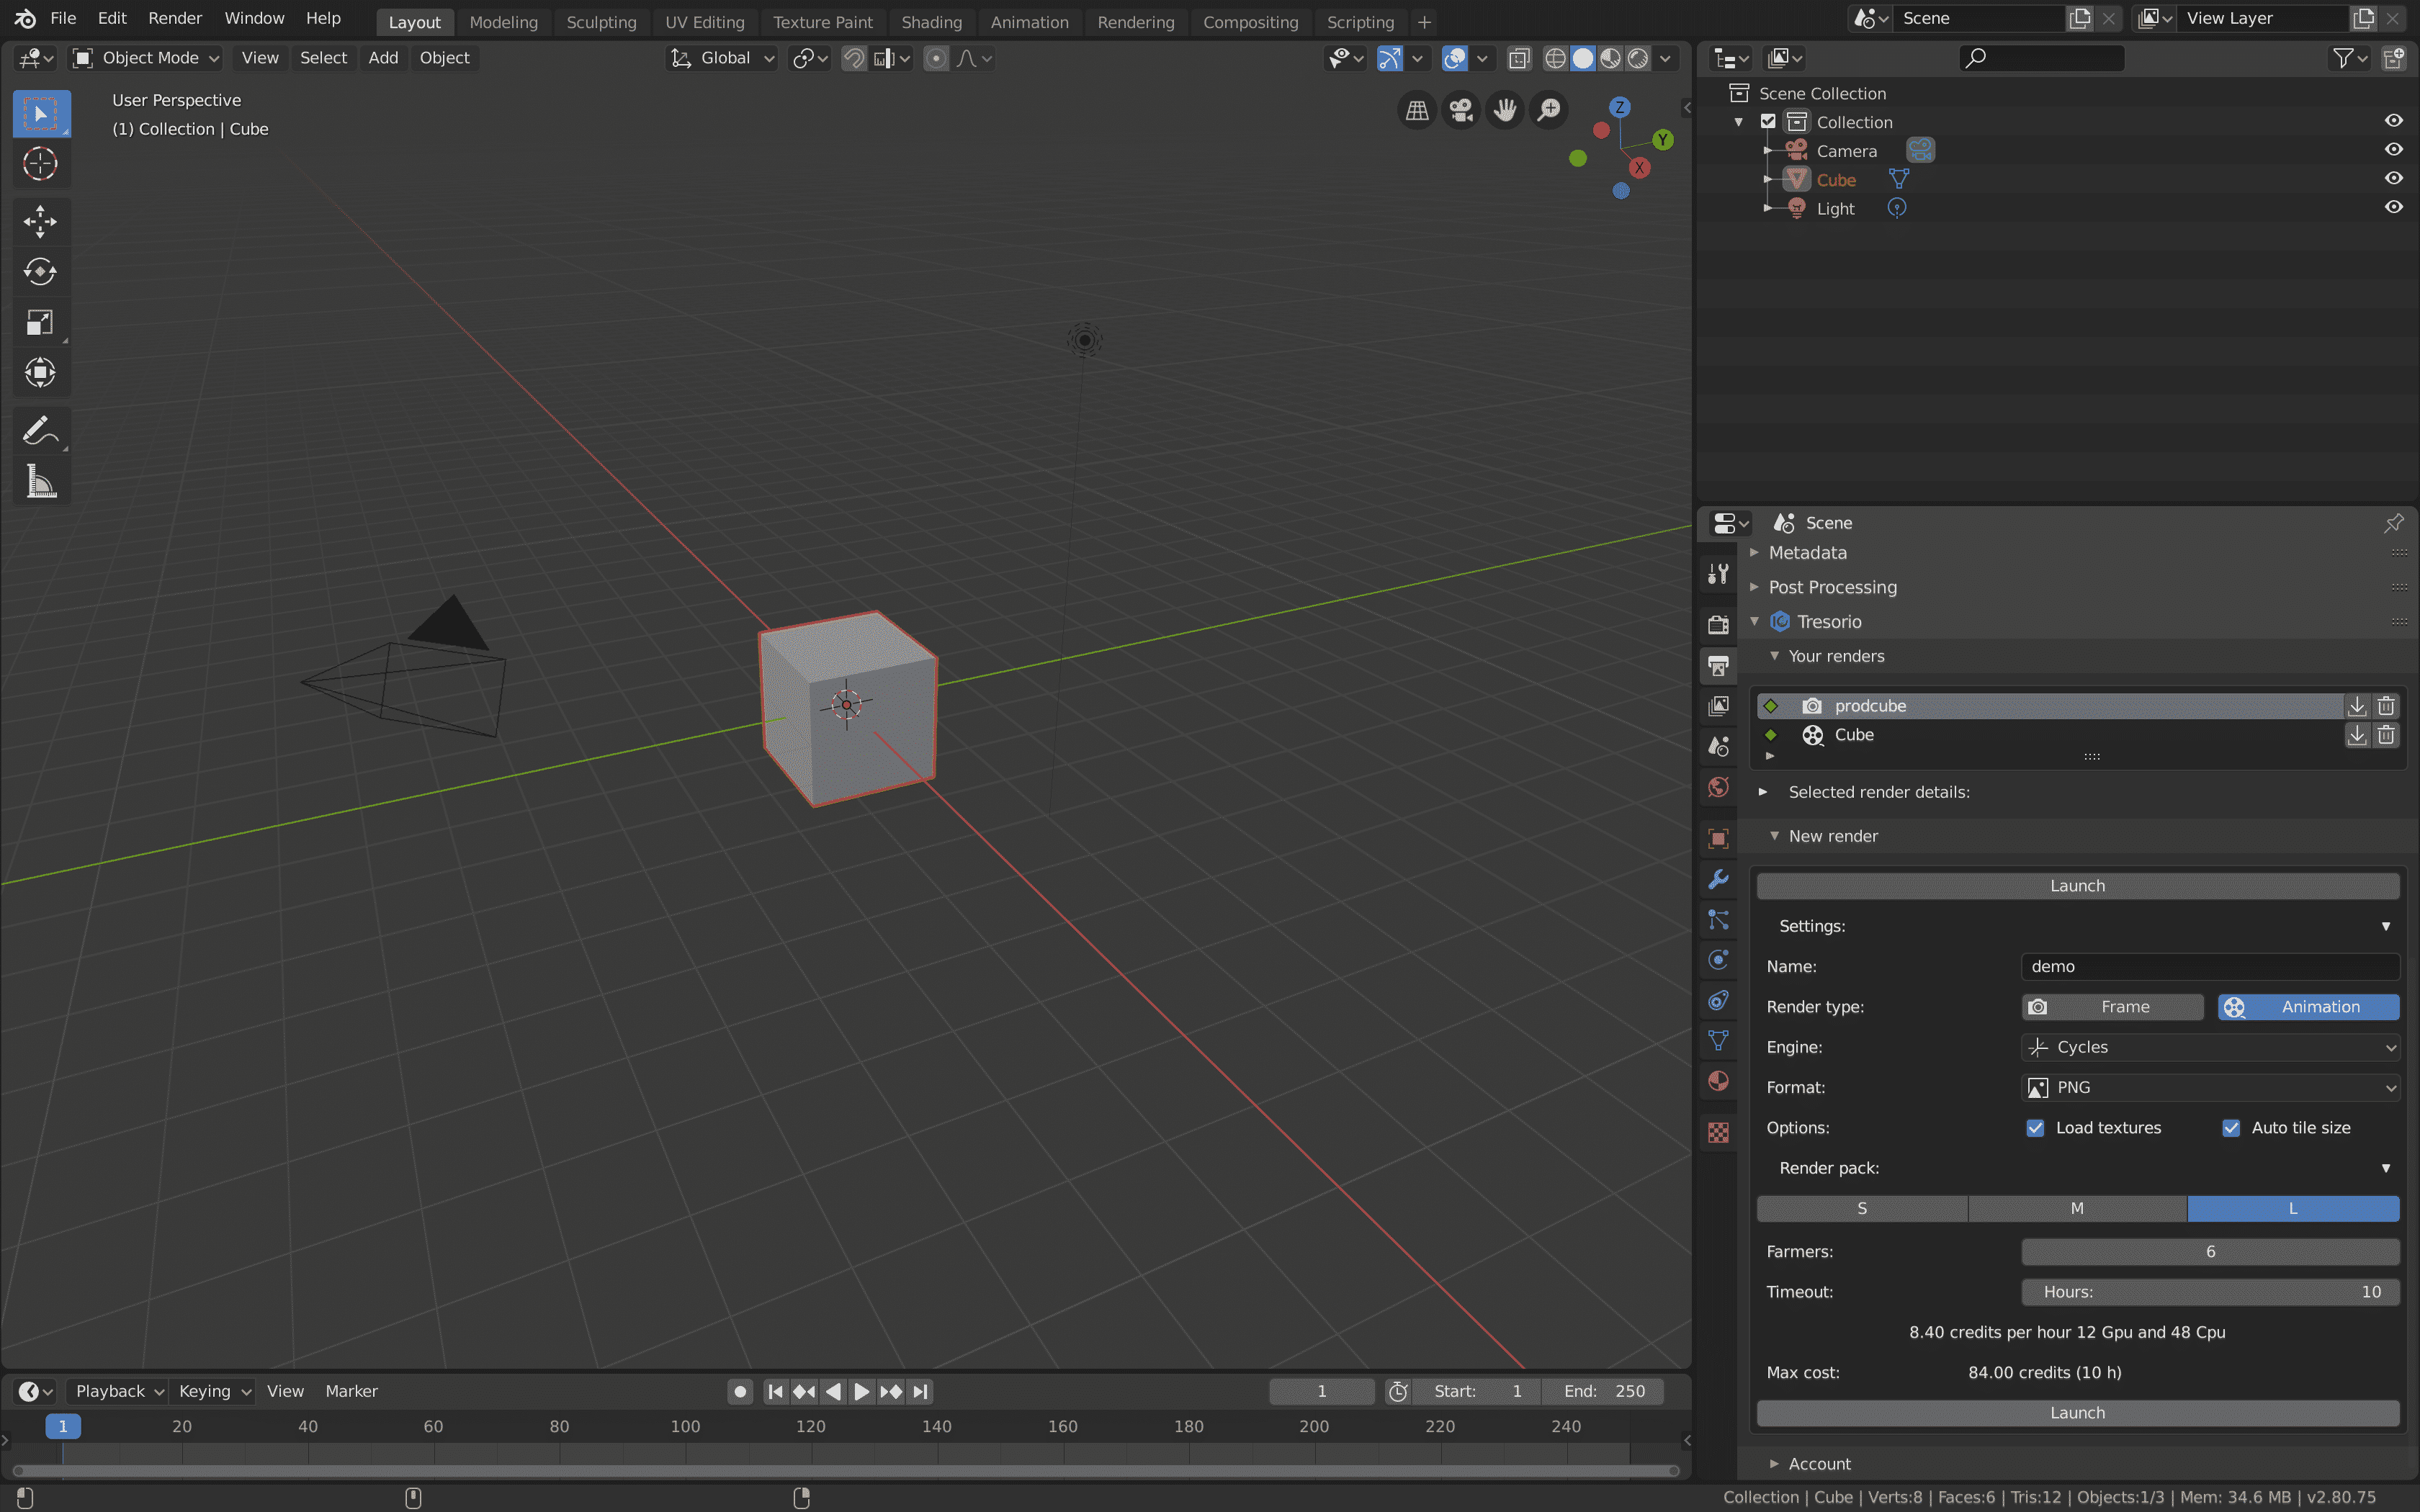Hide the Camera in the outliner
Viewport: 2420px width, 1512px height.
tap(2393, 150)
